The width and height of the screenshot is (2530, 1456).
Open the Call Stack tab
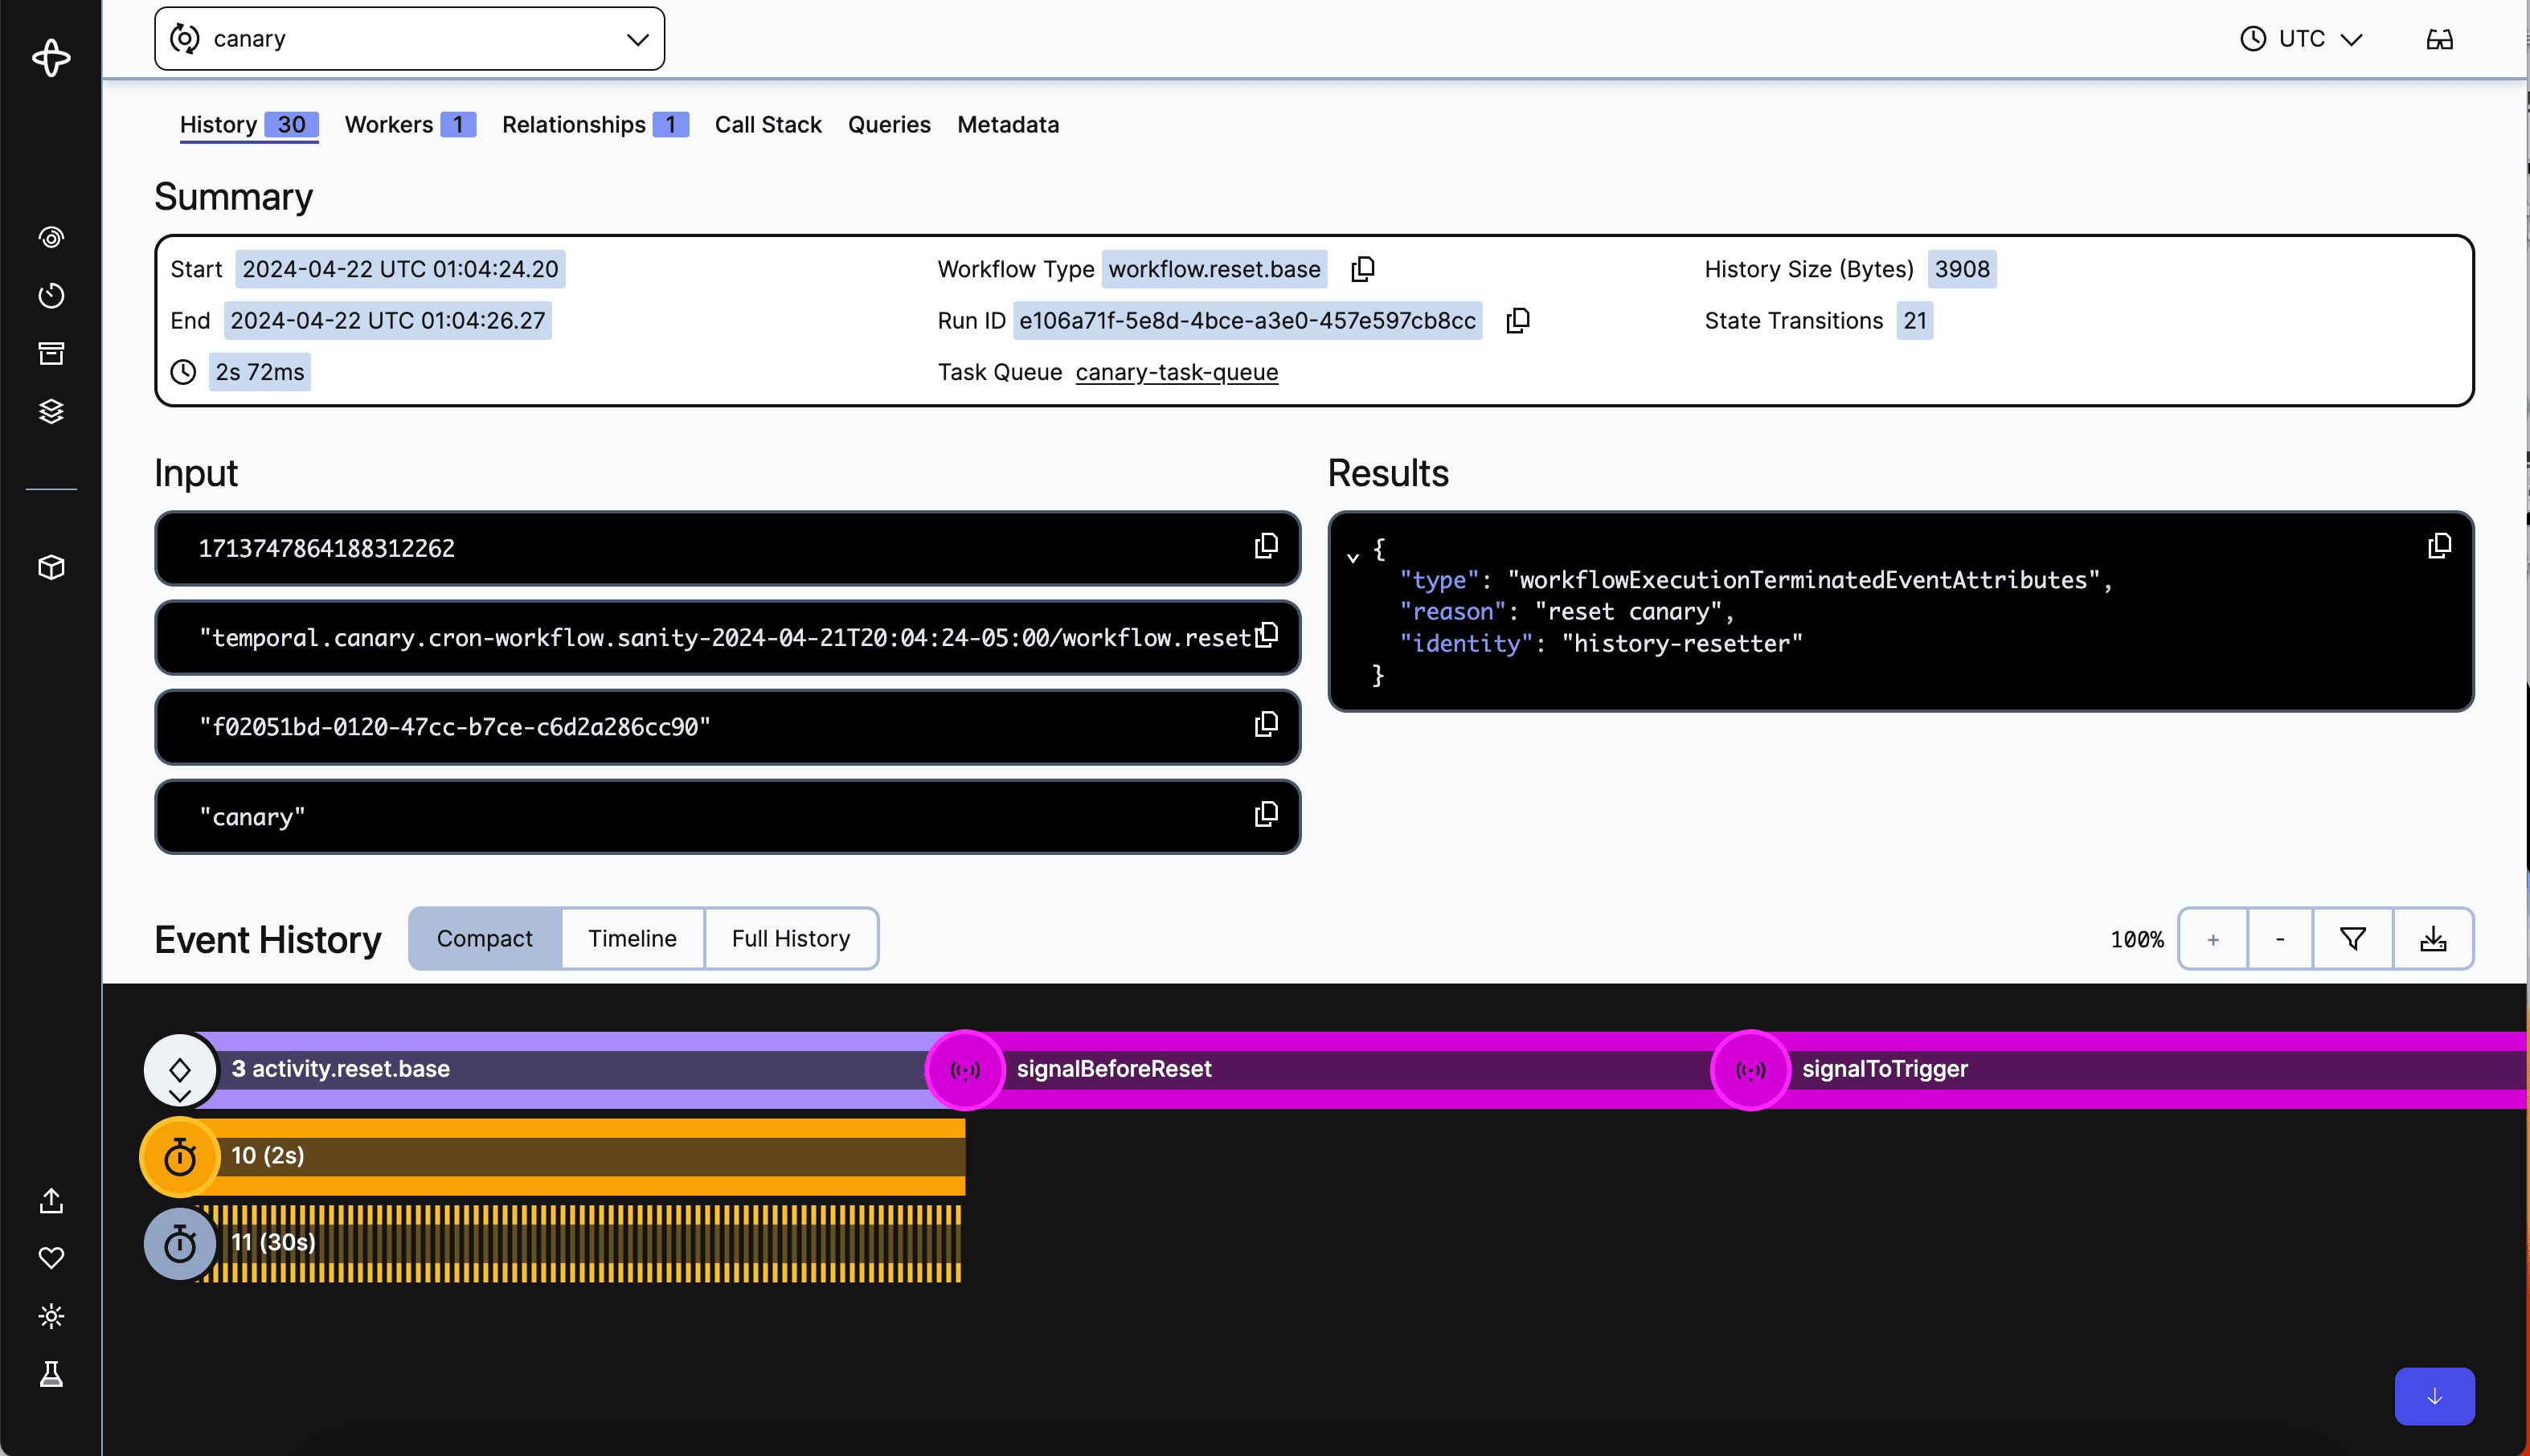pos(768,125)
